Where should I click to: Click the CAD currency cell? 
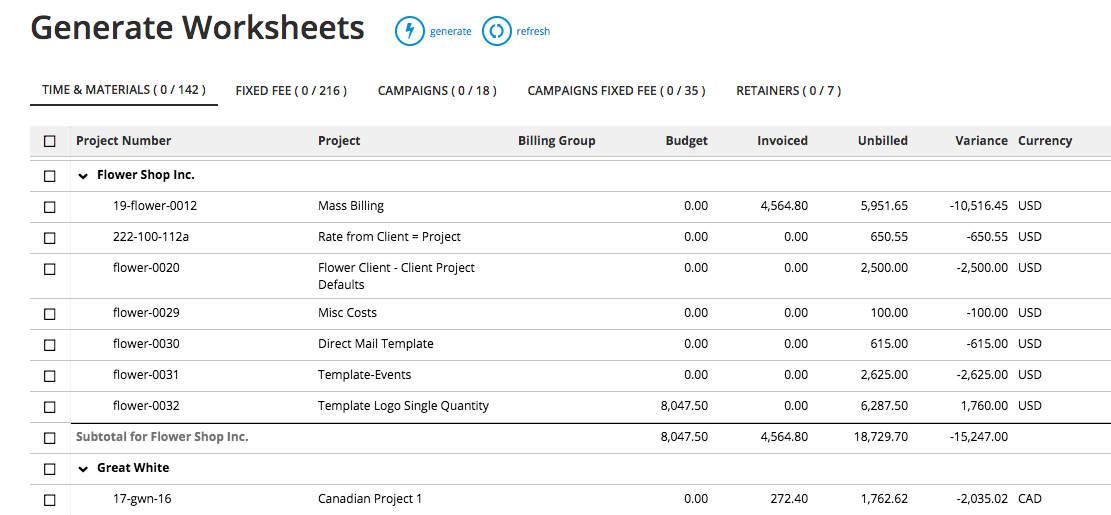click(x=1030, y=499)
